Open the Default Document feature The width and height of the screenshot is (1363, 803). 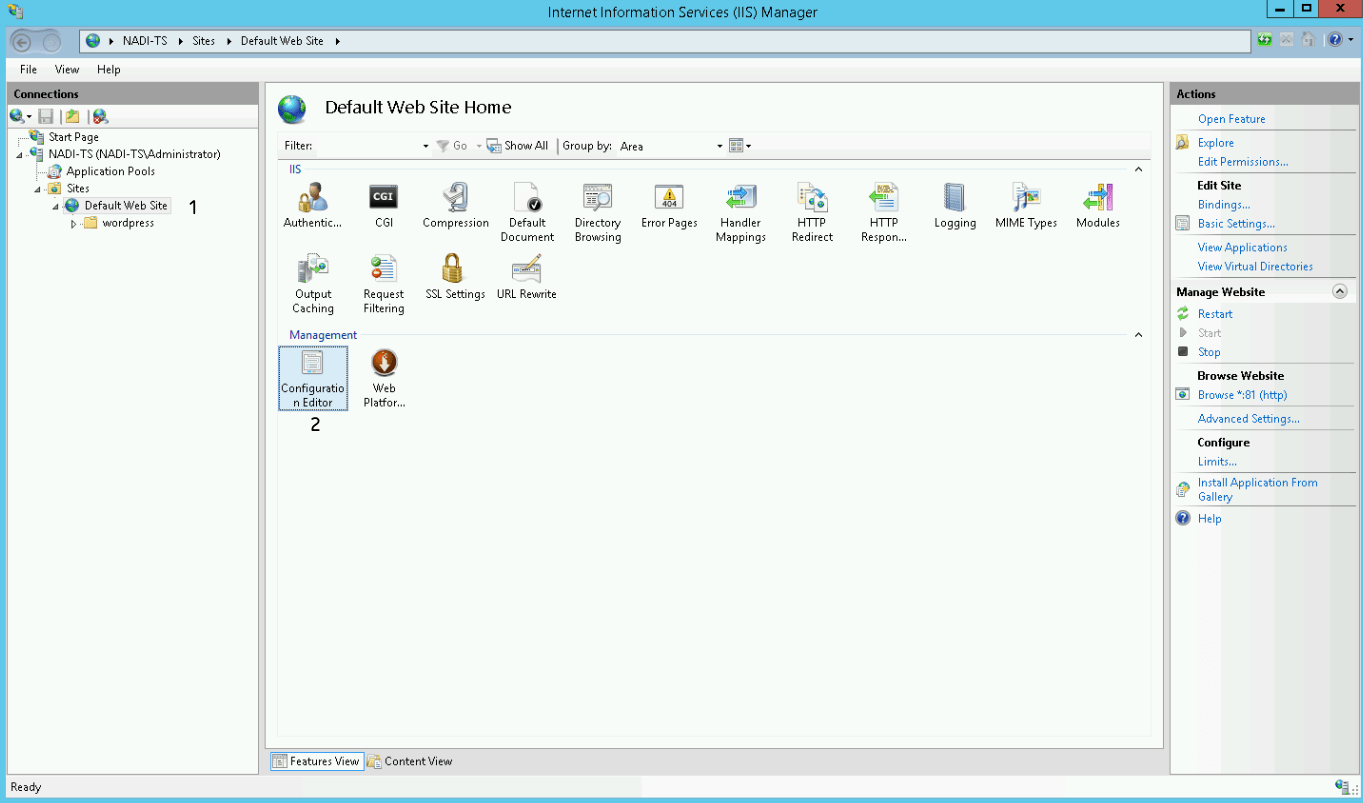point(527,212)
